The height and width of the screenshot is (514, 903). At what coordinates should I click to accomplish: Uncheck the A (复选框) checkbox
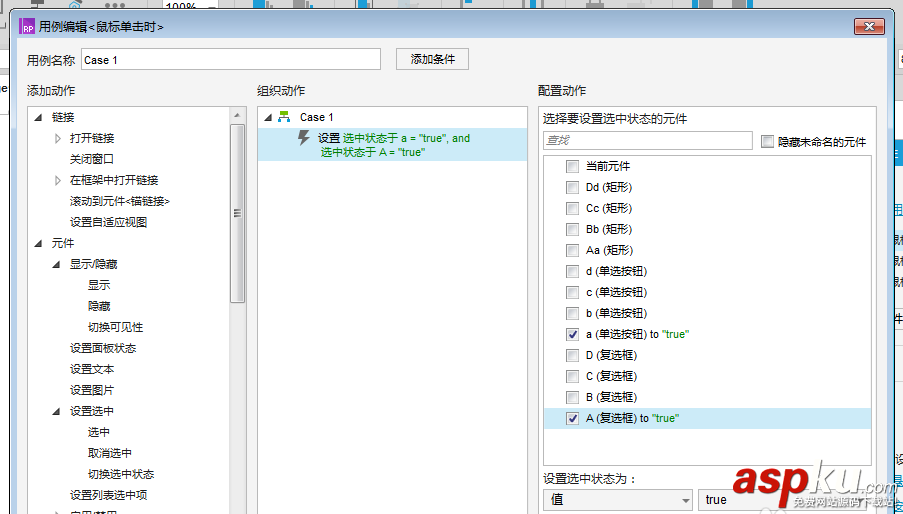point(572,418)
